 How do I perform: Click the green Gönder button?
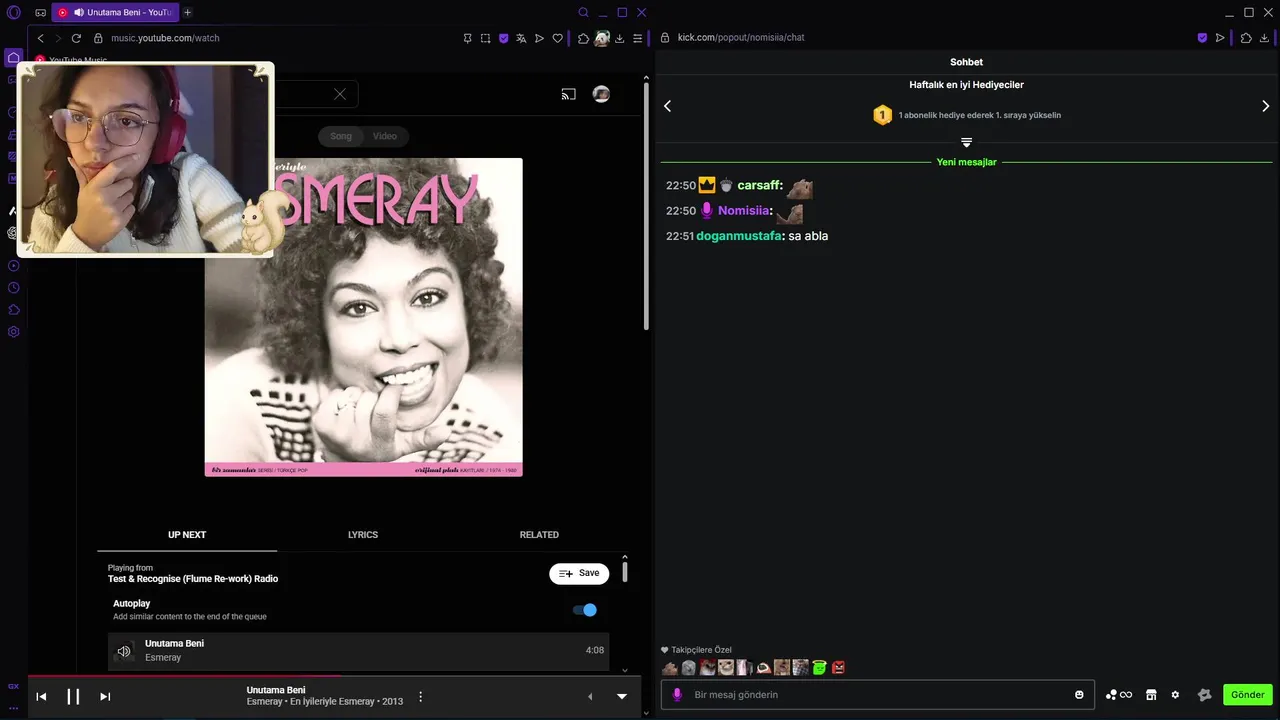point(1247,695)
